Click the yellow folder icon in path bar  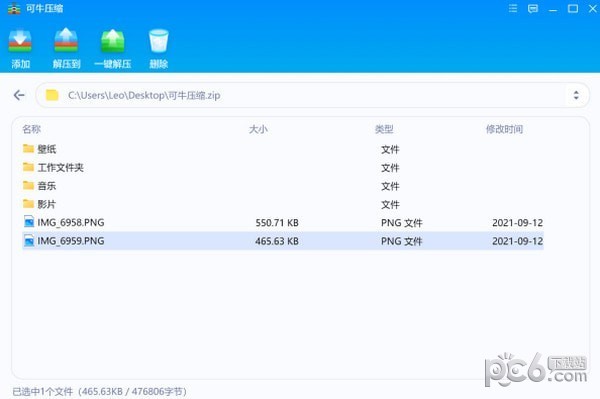(x=52, y=95)
